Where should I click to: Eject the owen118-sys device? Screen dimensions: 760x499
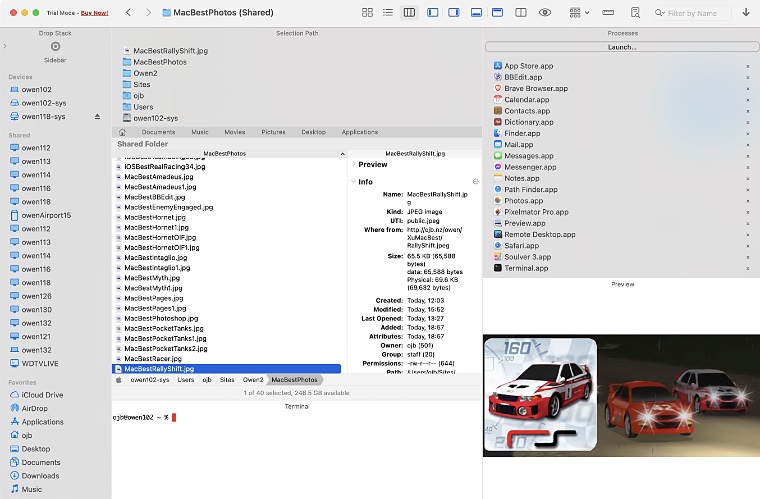97,116
